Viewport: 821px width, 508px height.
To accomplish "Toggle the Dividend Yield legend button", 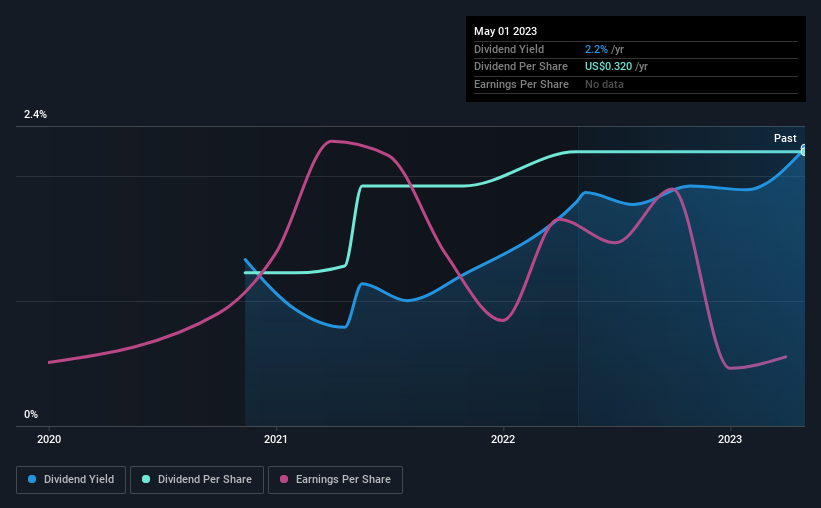I will click(x=71, y=479).
